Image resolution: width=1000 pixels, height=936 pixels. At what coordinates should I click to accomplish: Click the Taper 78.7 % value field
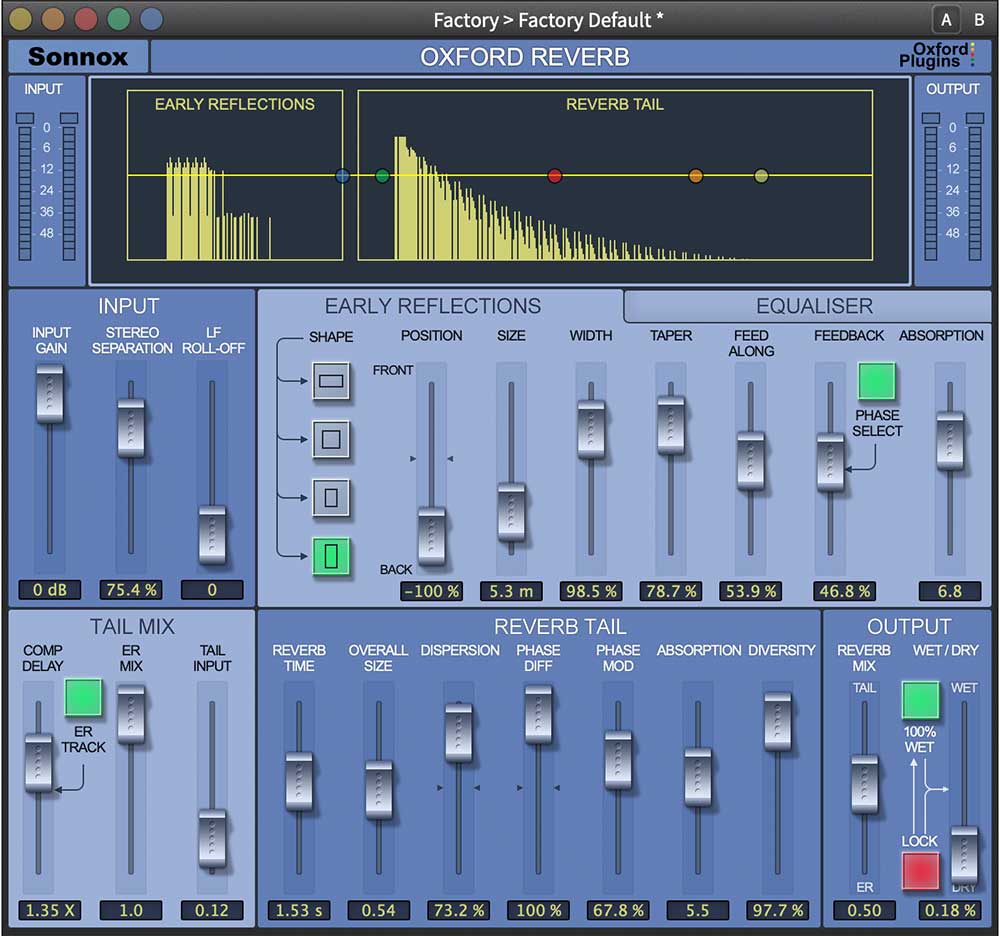671,591
